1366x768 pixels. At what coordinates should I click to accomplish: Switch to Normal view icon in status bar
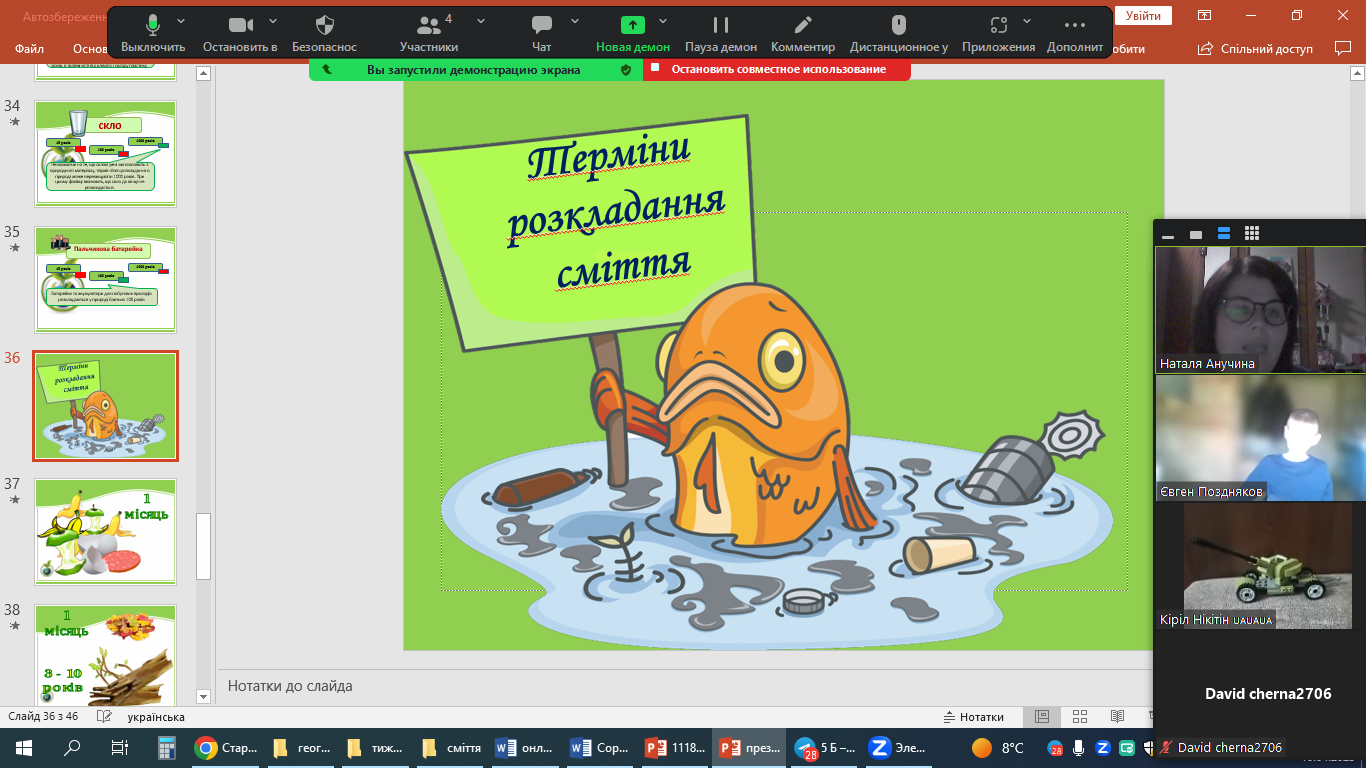point(1042,717)
